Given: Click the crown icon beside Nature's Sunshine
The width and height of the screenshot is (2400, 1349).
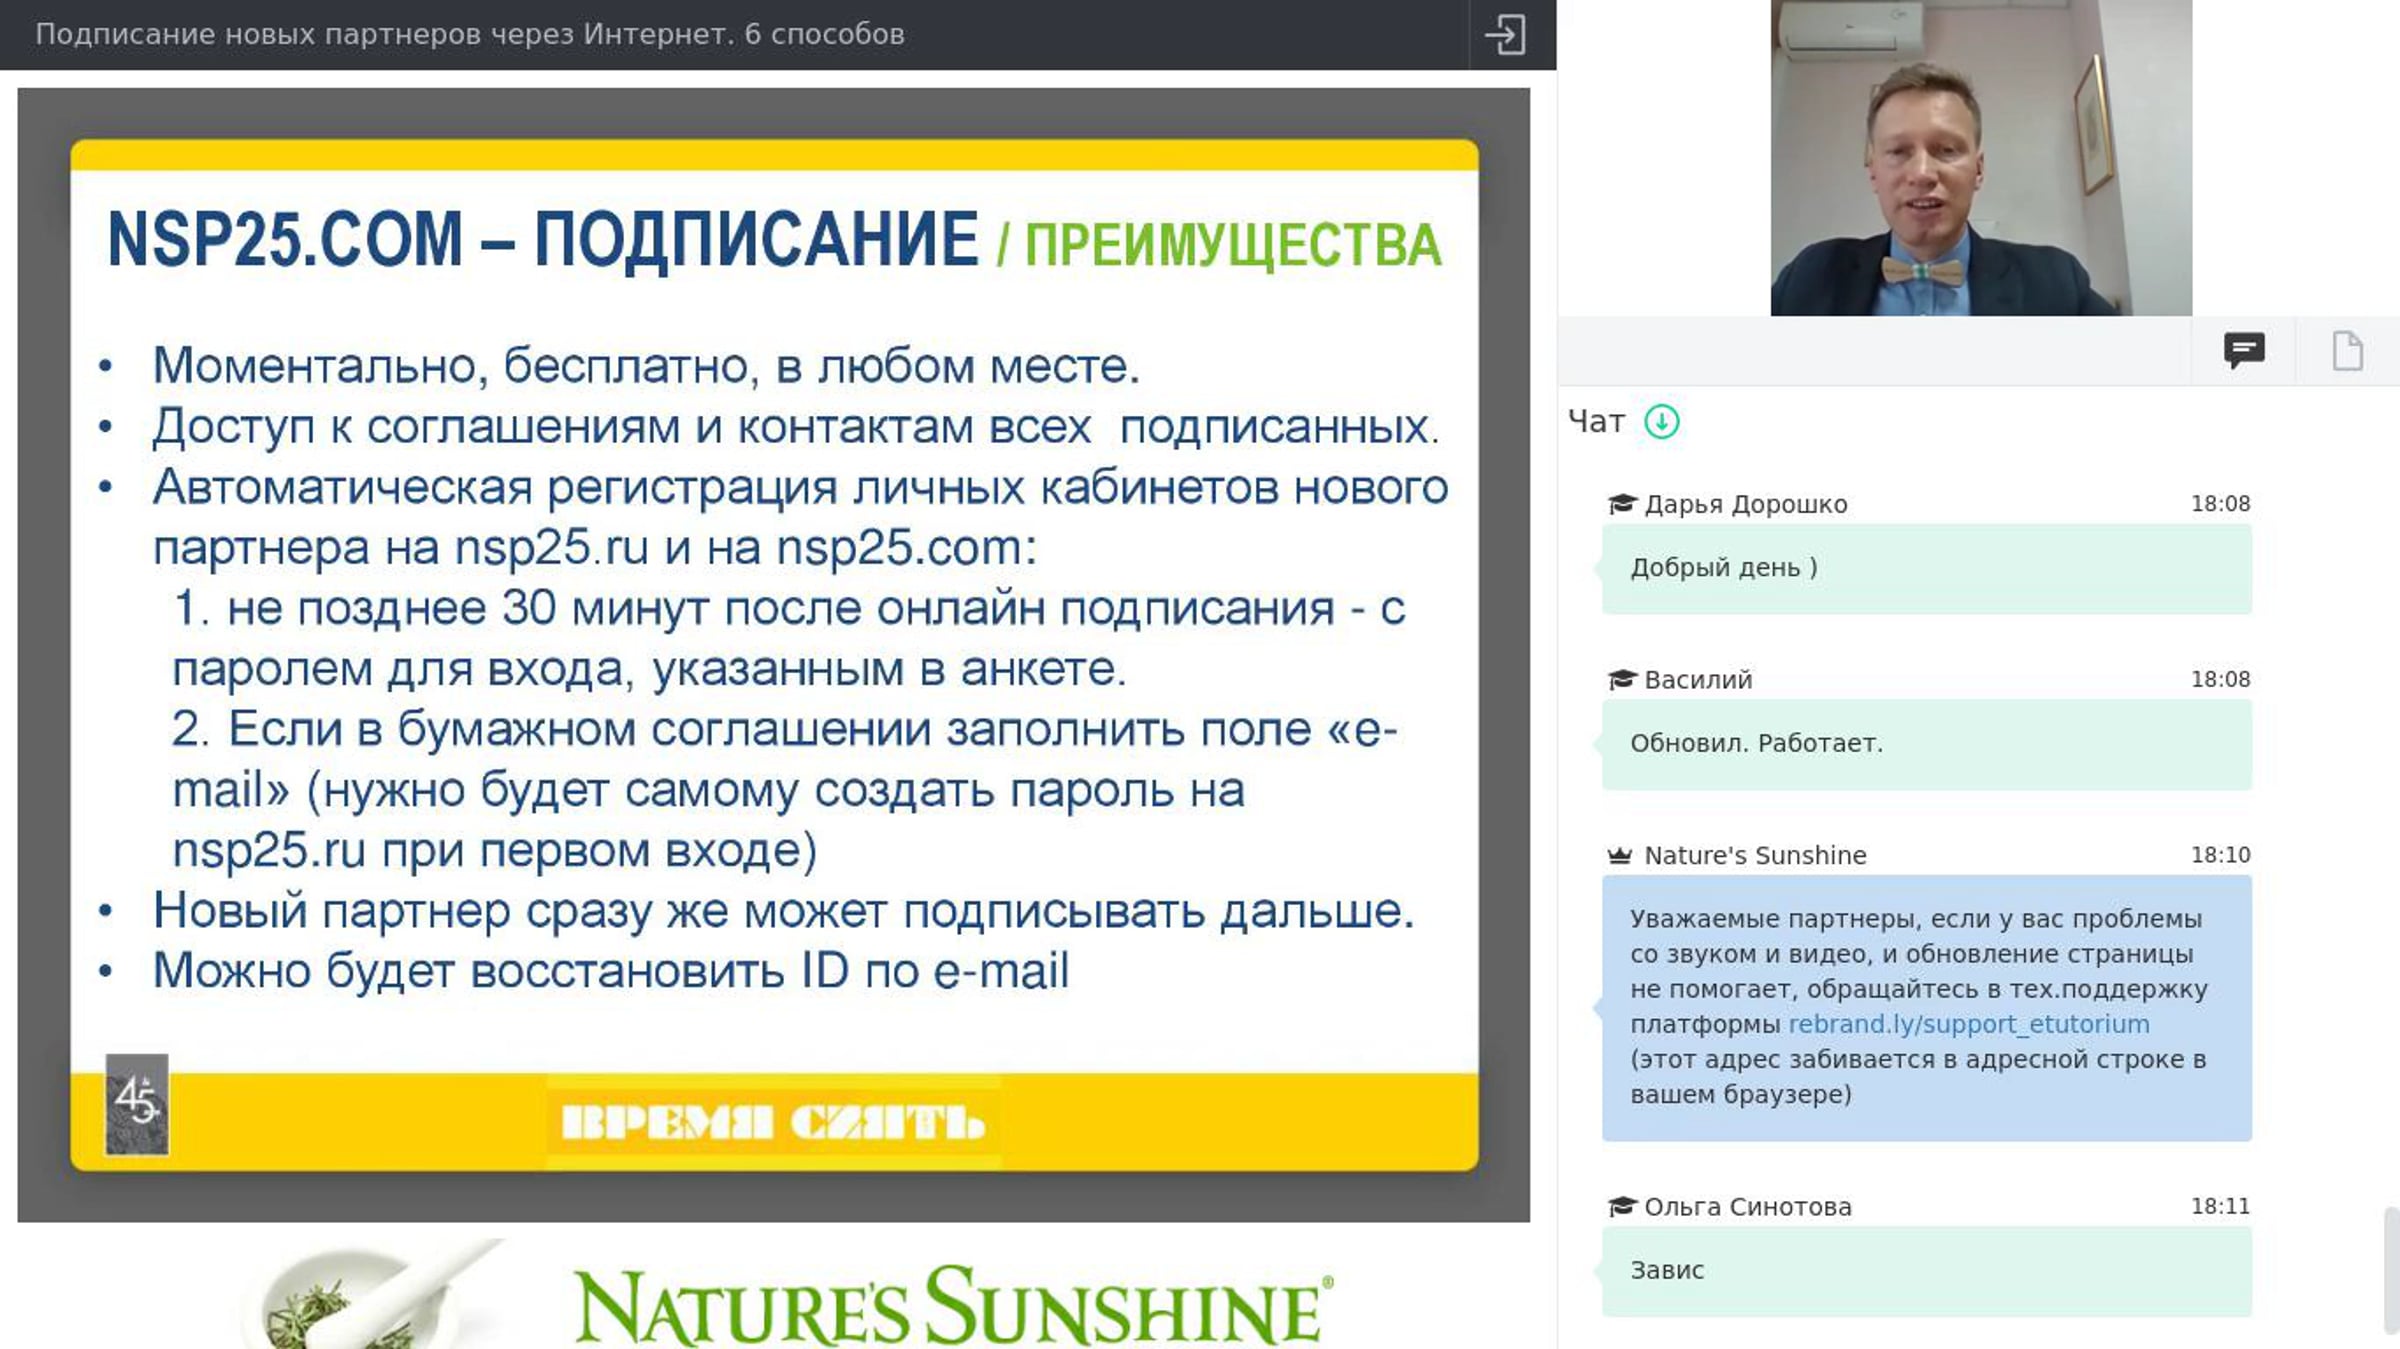Looking at the screenshot, I should 1619,855.
